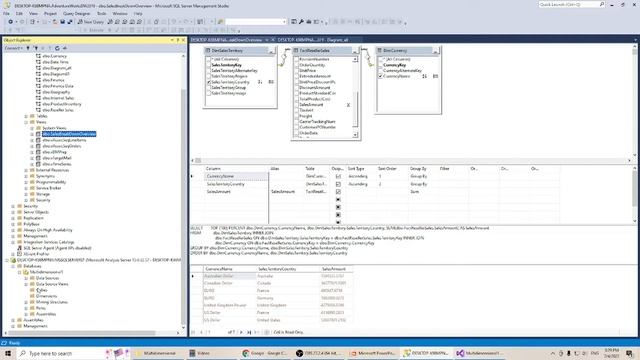Click the Quick Launch search field
640x360 pixels.
pyautogui.click(x=571, y=4)
